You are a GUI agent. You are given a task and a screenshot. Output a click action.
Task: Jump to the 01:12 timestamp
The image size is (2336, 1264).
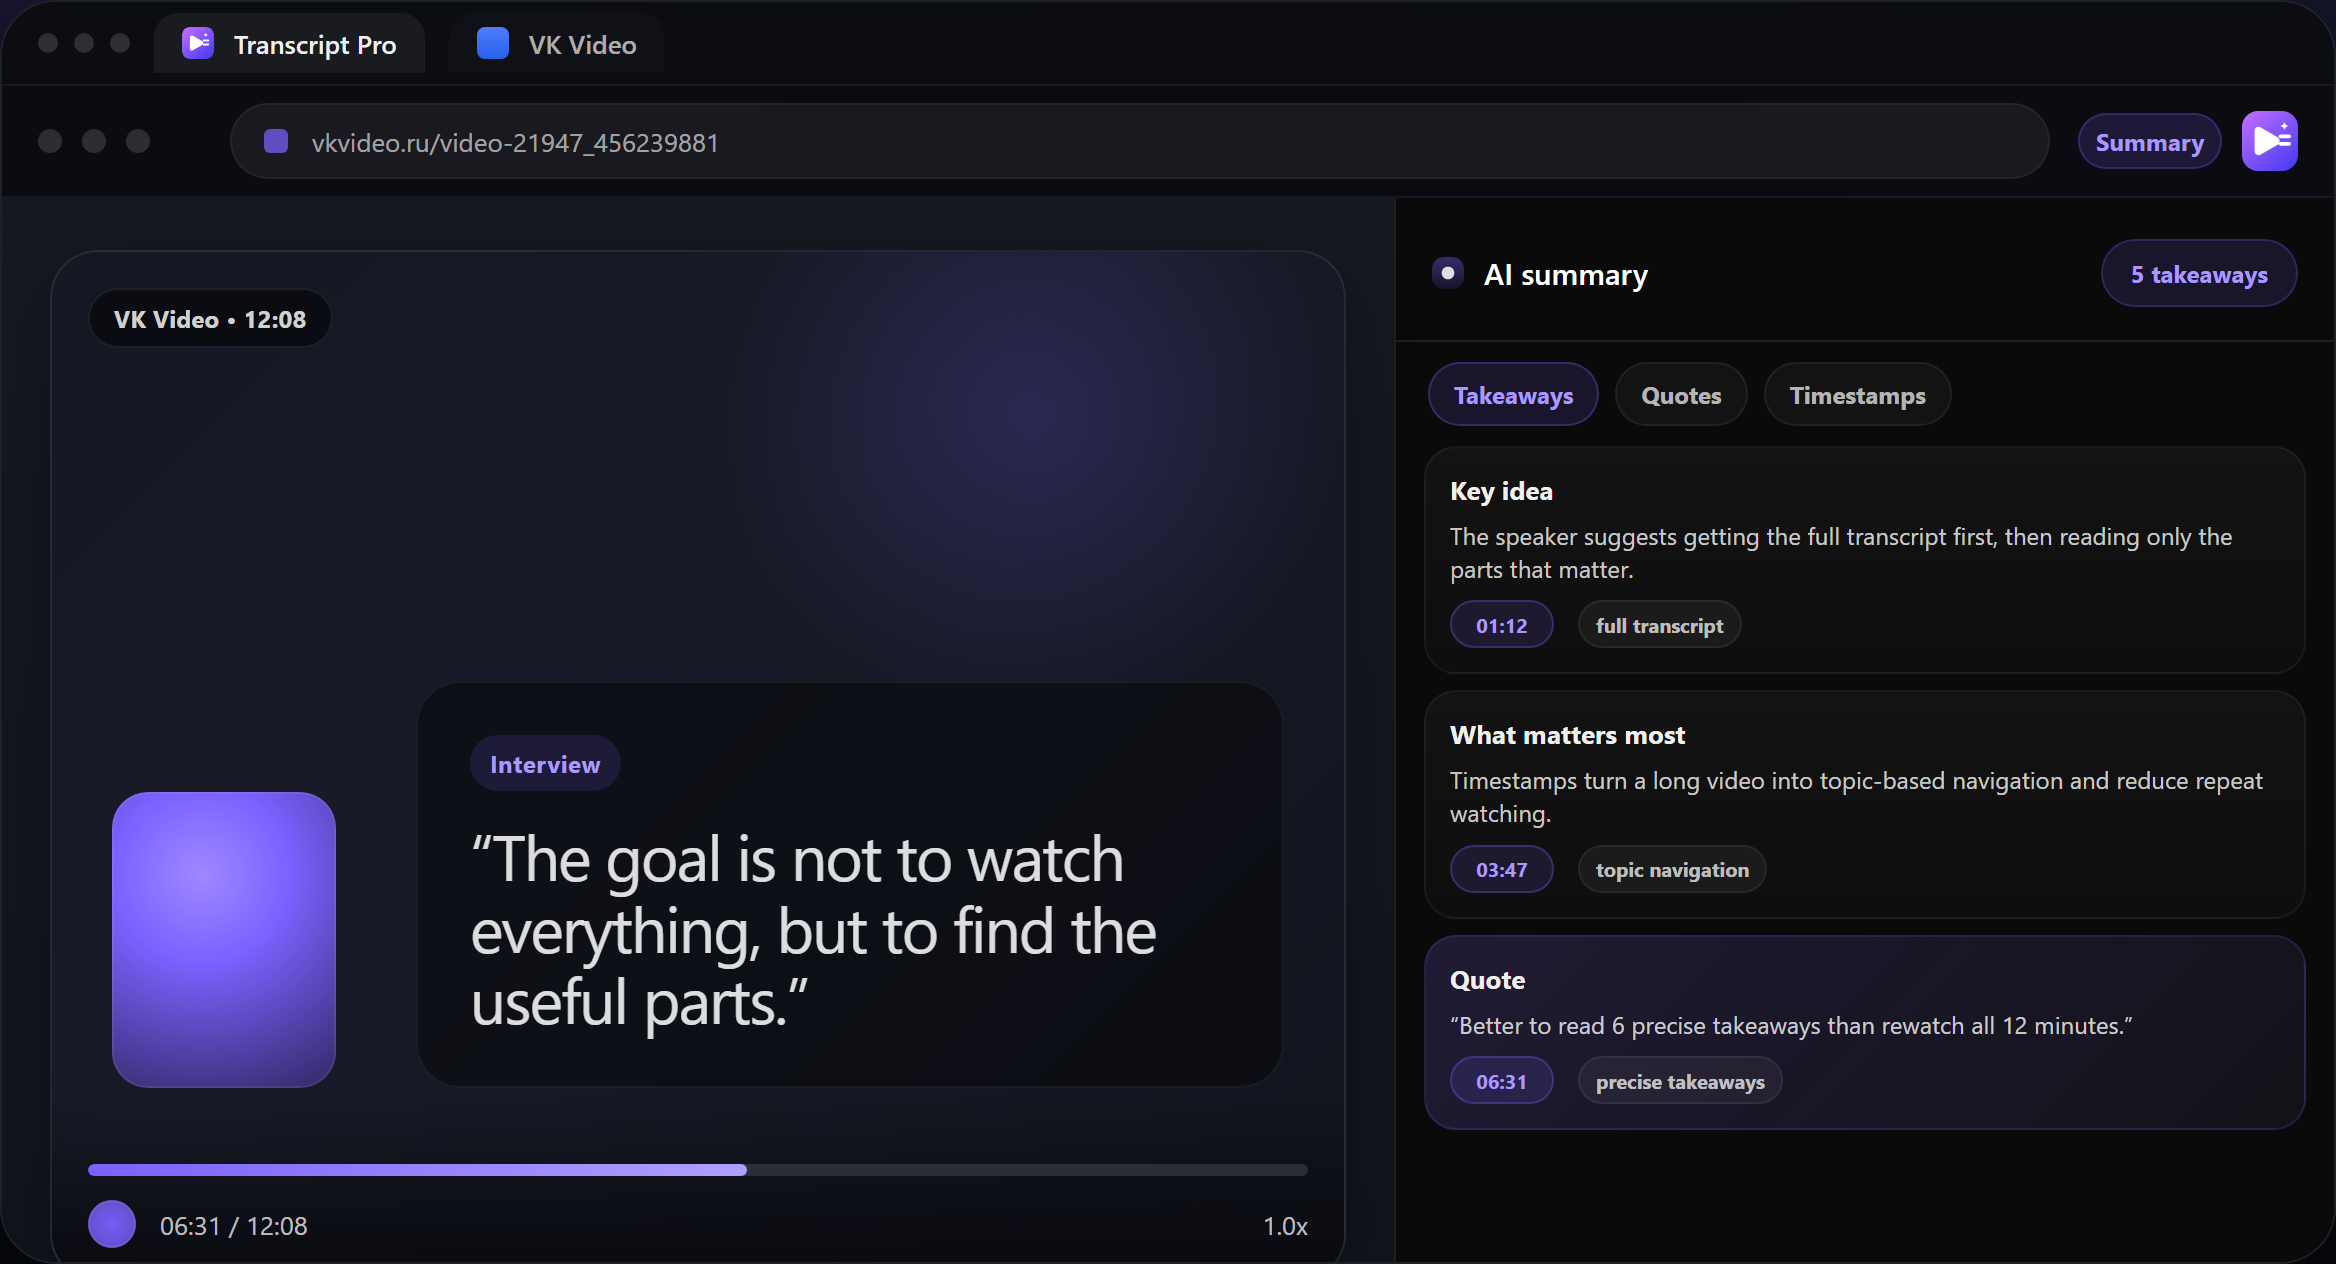[x=1501, y=625]
